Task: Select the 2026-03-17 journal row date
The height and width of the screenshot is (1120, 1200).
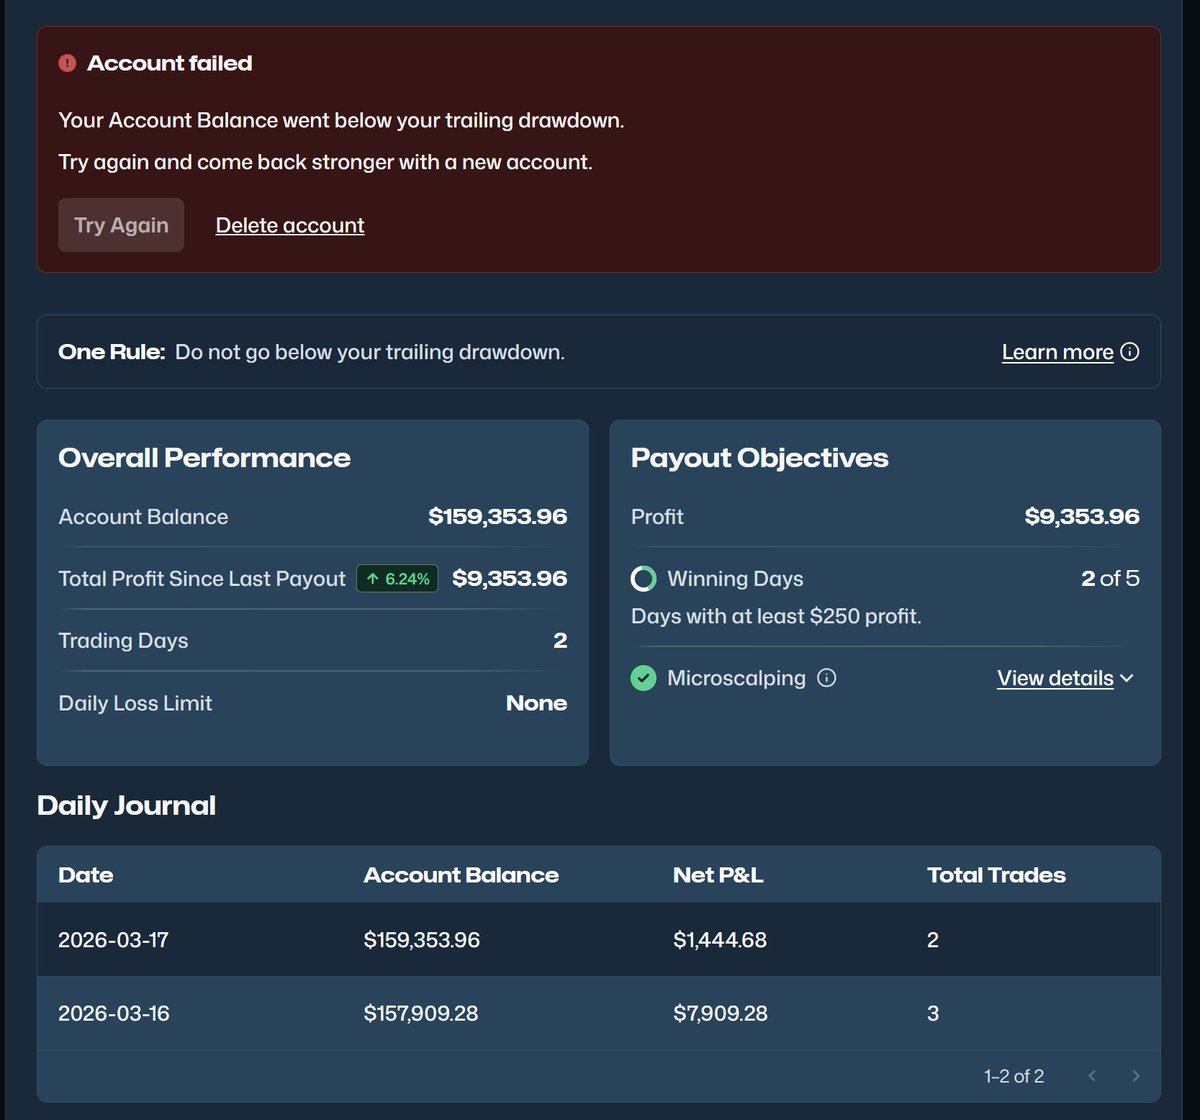Action: [x=114, y=940]
